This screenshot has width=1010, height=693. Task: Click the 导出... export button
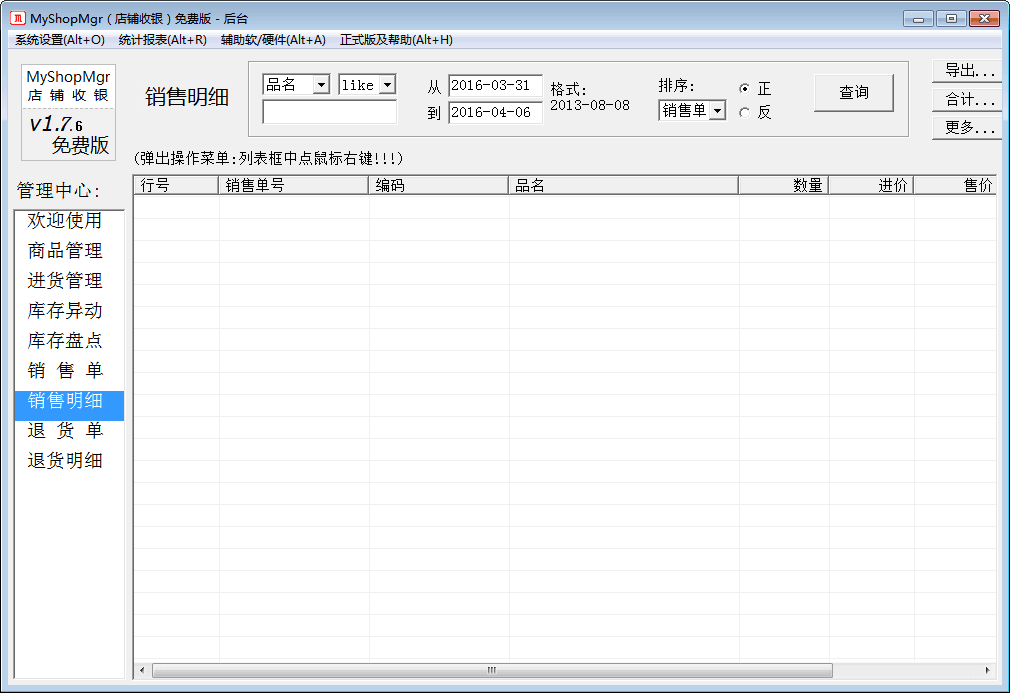click(x=968, y=71)
